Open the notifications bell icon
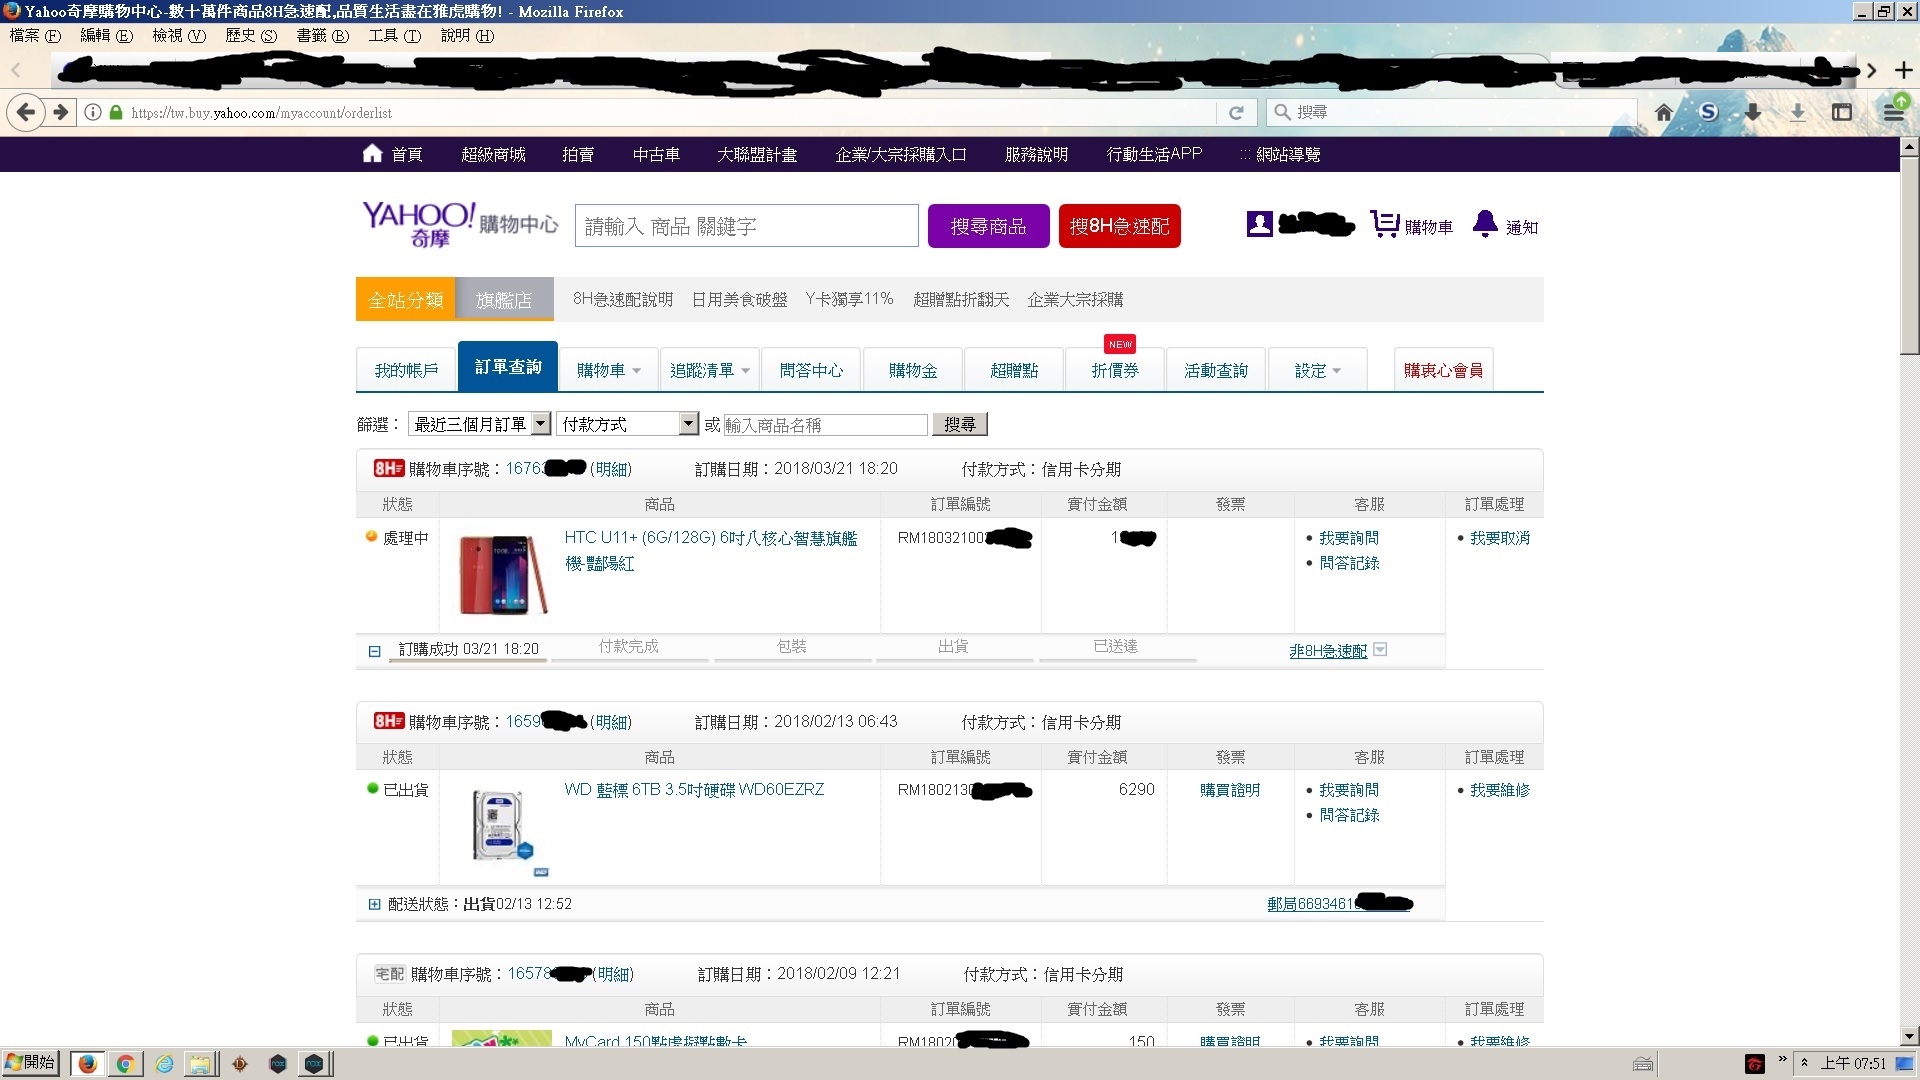1920x1080 pixels. pyautogui.click(x=1485, y=224)
